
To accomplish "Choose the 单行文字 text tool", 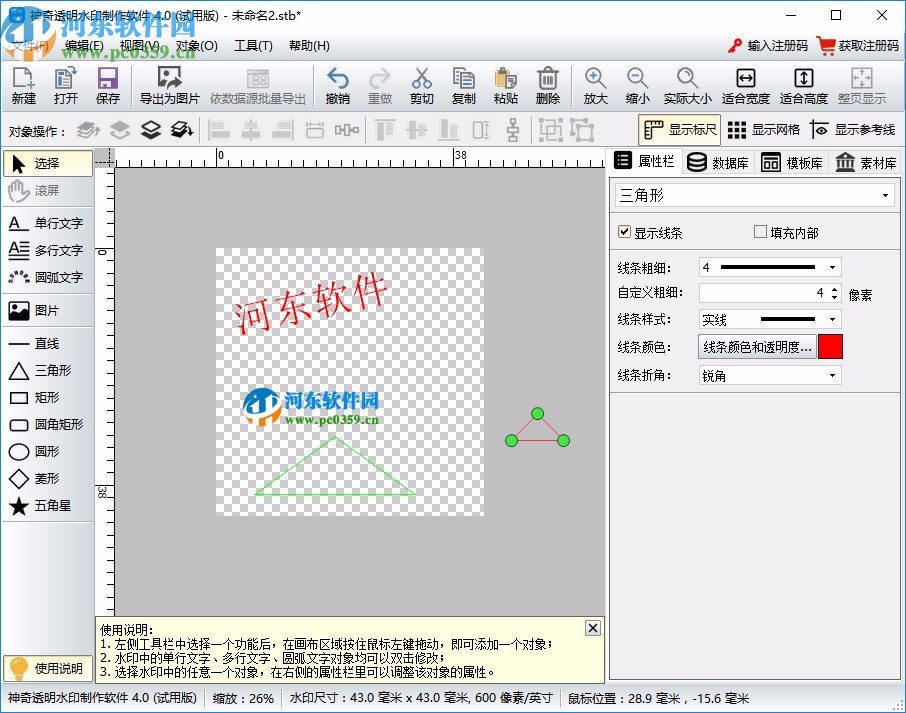I will 48,223.
